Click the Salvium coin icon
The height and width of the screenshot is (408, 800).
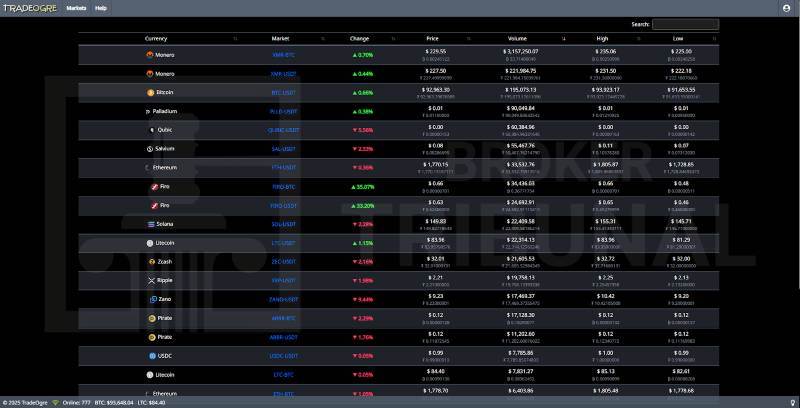click(x=150, y=149)
